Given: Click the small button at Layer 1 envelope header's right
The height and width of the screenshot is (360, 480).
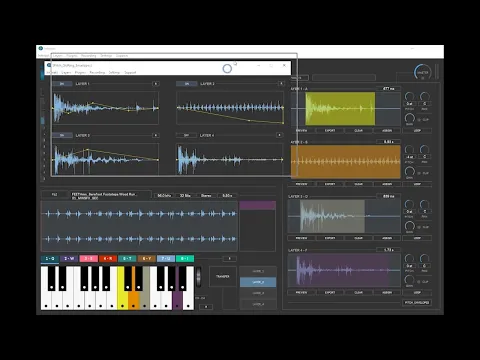Looking at the screenshot, I should click(x=156, y=84).
